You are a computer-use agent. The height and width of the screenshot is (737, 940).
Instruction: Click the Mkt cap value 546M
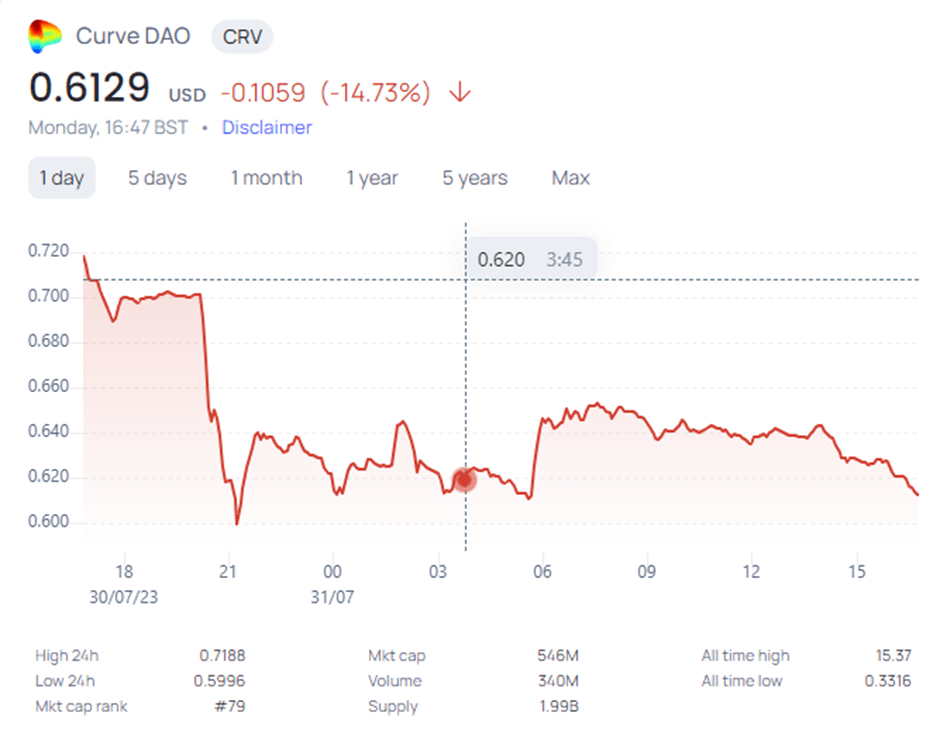pyautogui.click(x=558, y=655)
